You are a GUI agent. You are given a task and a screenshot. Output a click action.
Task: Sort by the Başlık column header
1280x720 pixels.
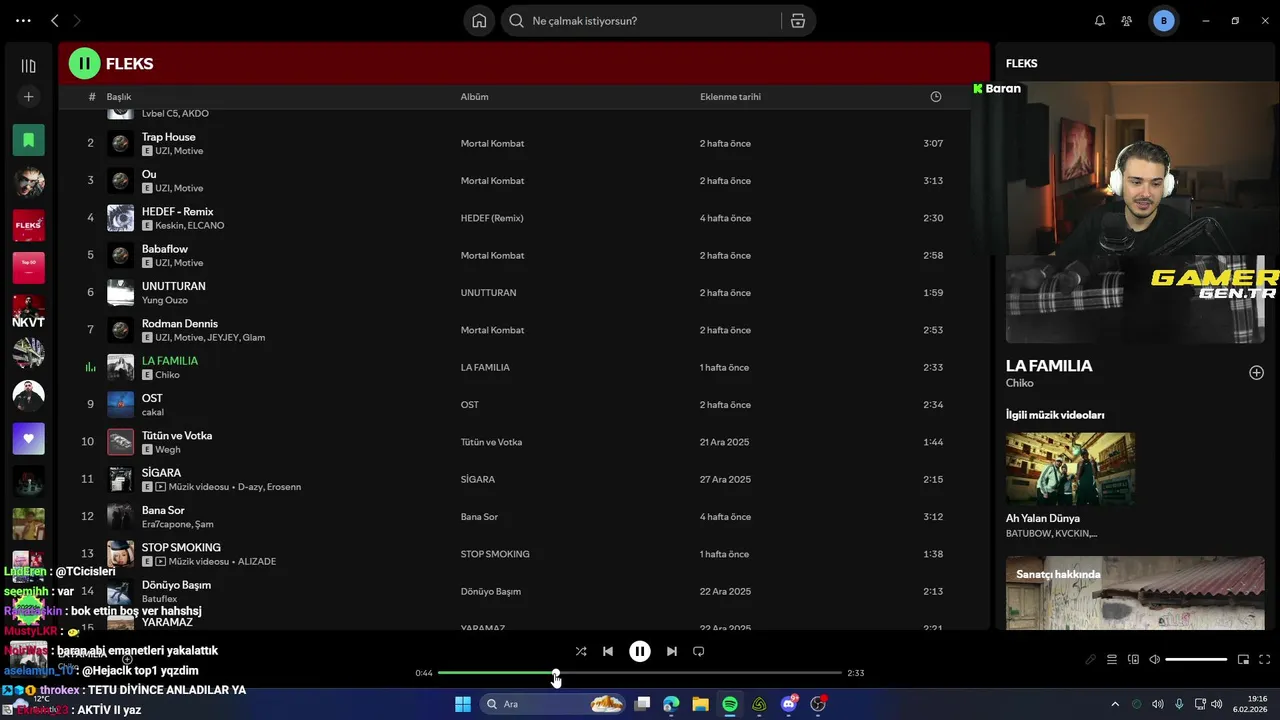[x=119, y=97]
